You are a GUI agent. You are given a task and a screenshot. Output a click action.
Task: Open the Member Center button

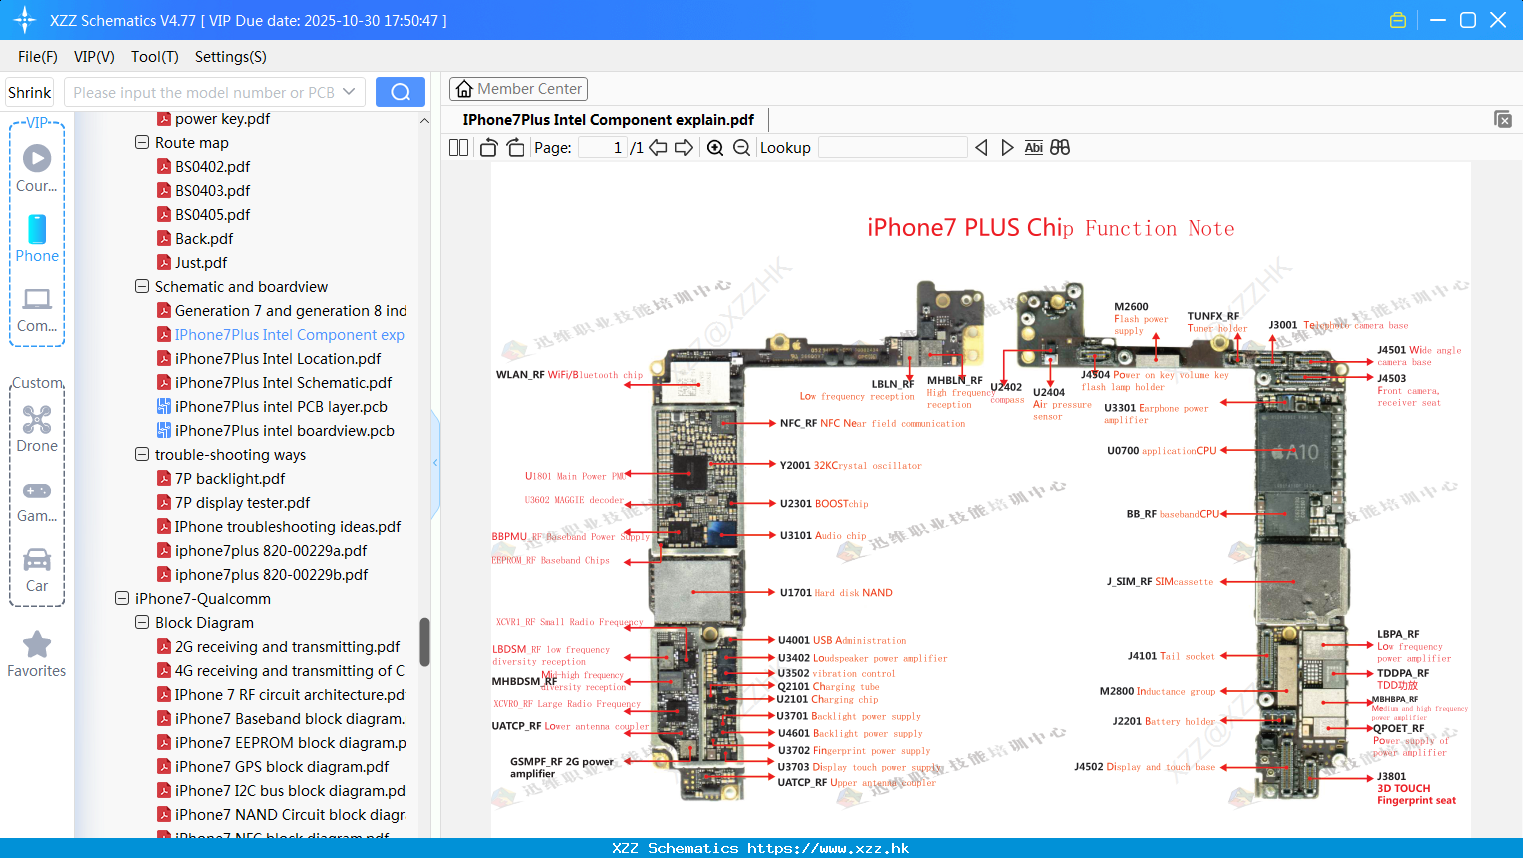coord(518,89)
